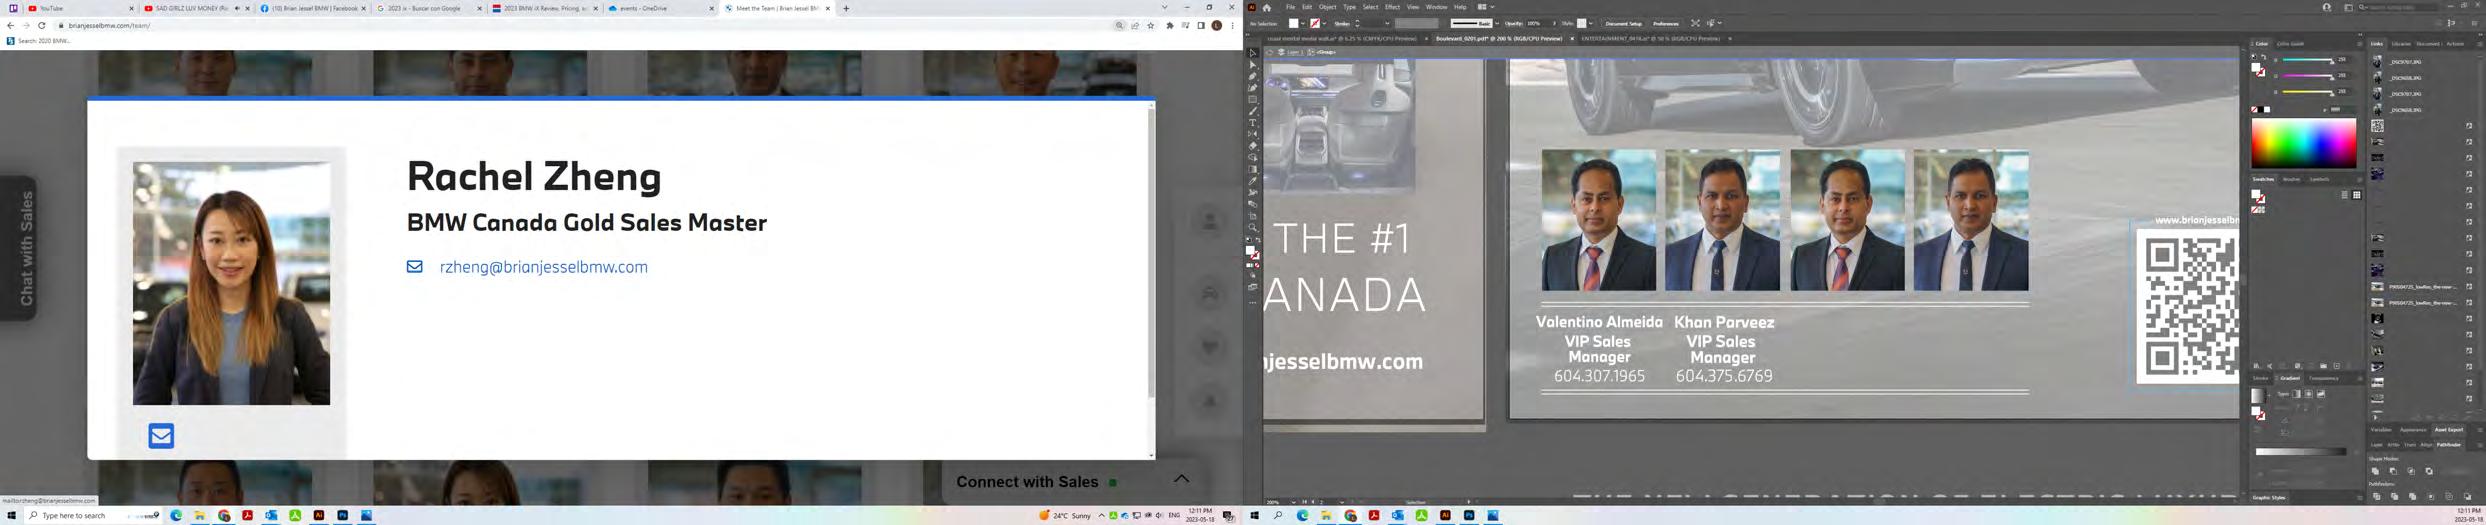Click the Chat with Sales side button
This screenshot has width=2486, height=525.
20,248
